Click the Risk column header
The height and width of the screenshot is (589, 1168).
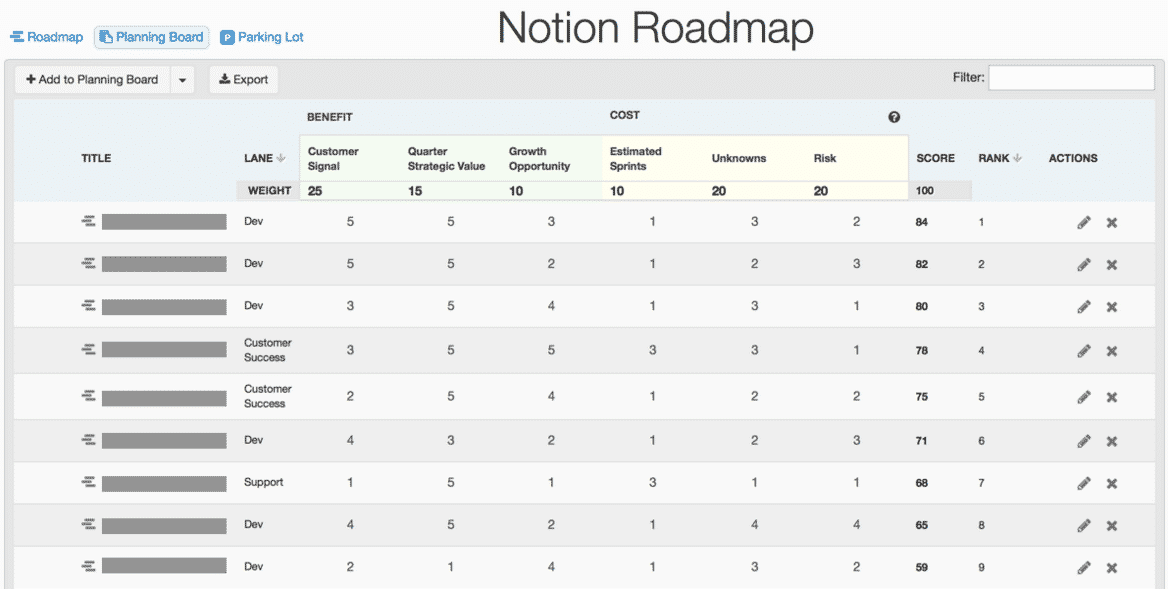coord(825,158)
